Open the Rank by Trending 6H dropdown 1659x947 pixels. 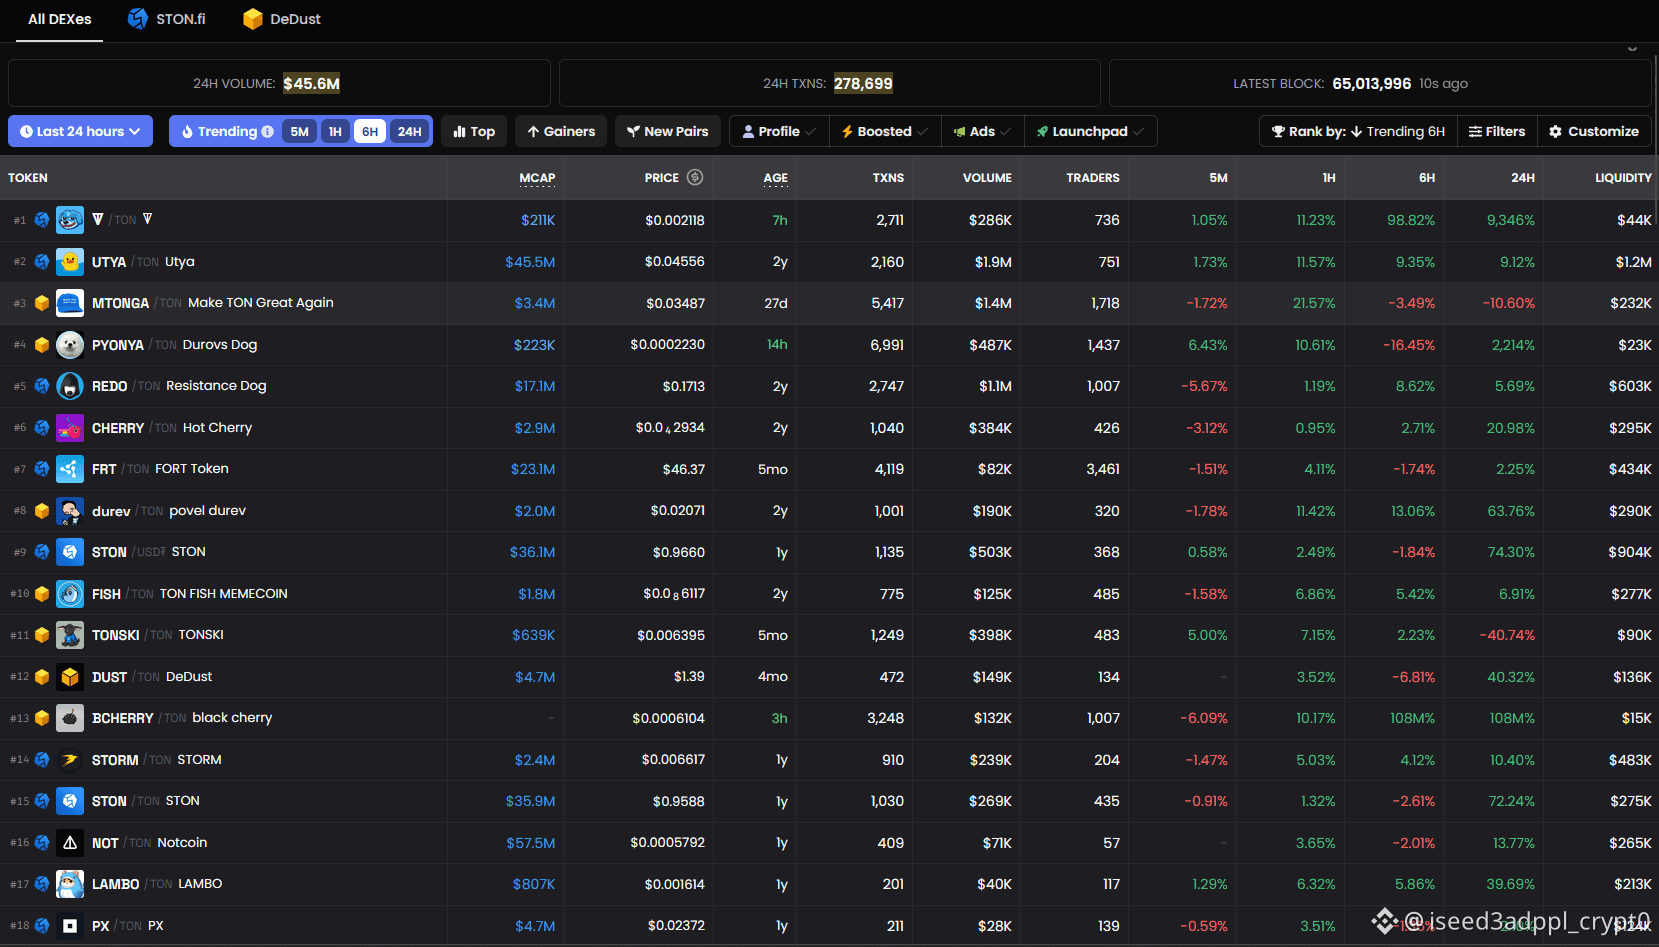pos(1358,132)
